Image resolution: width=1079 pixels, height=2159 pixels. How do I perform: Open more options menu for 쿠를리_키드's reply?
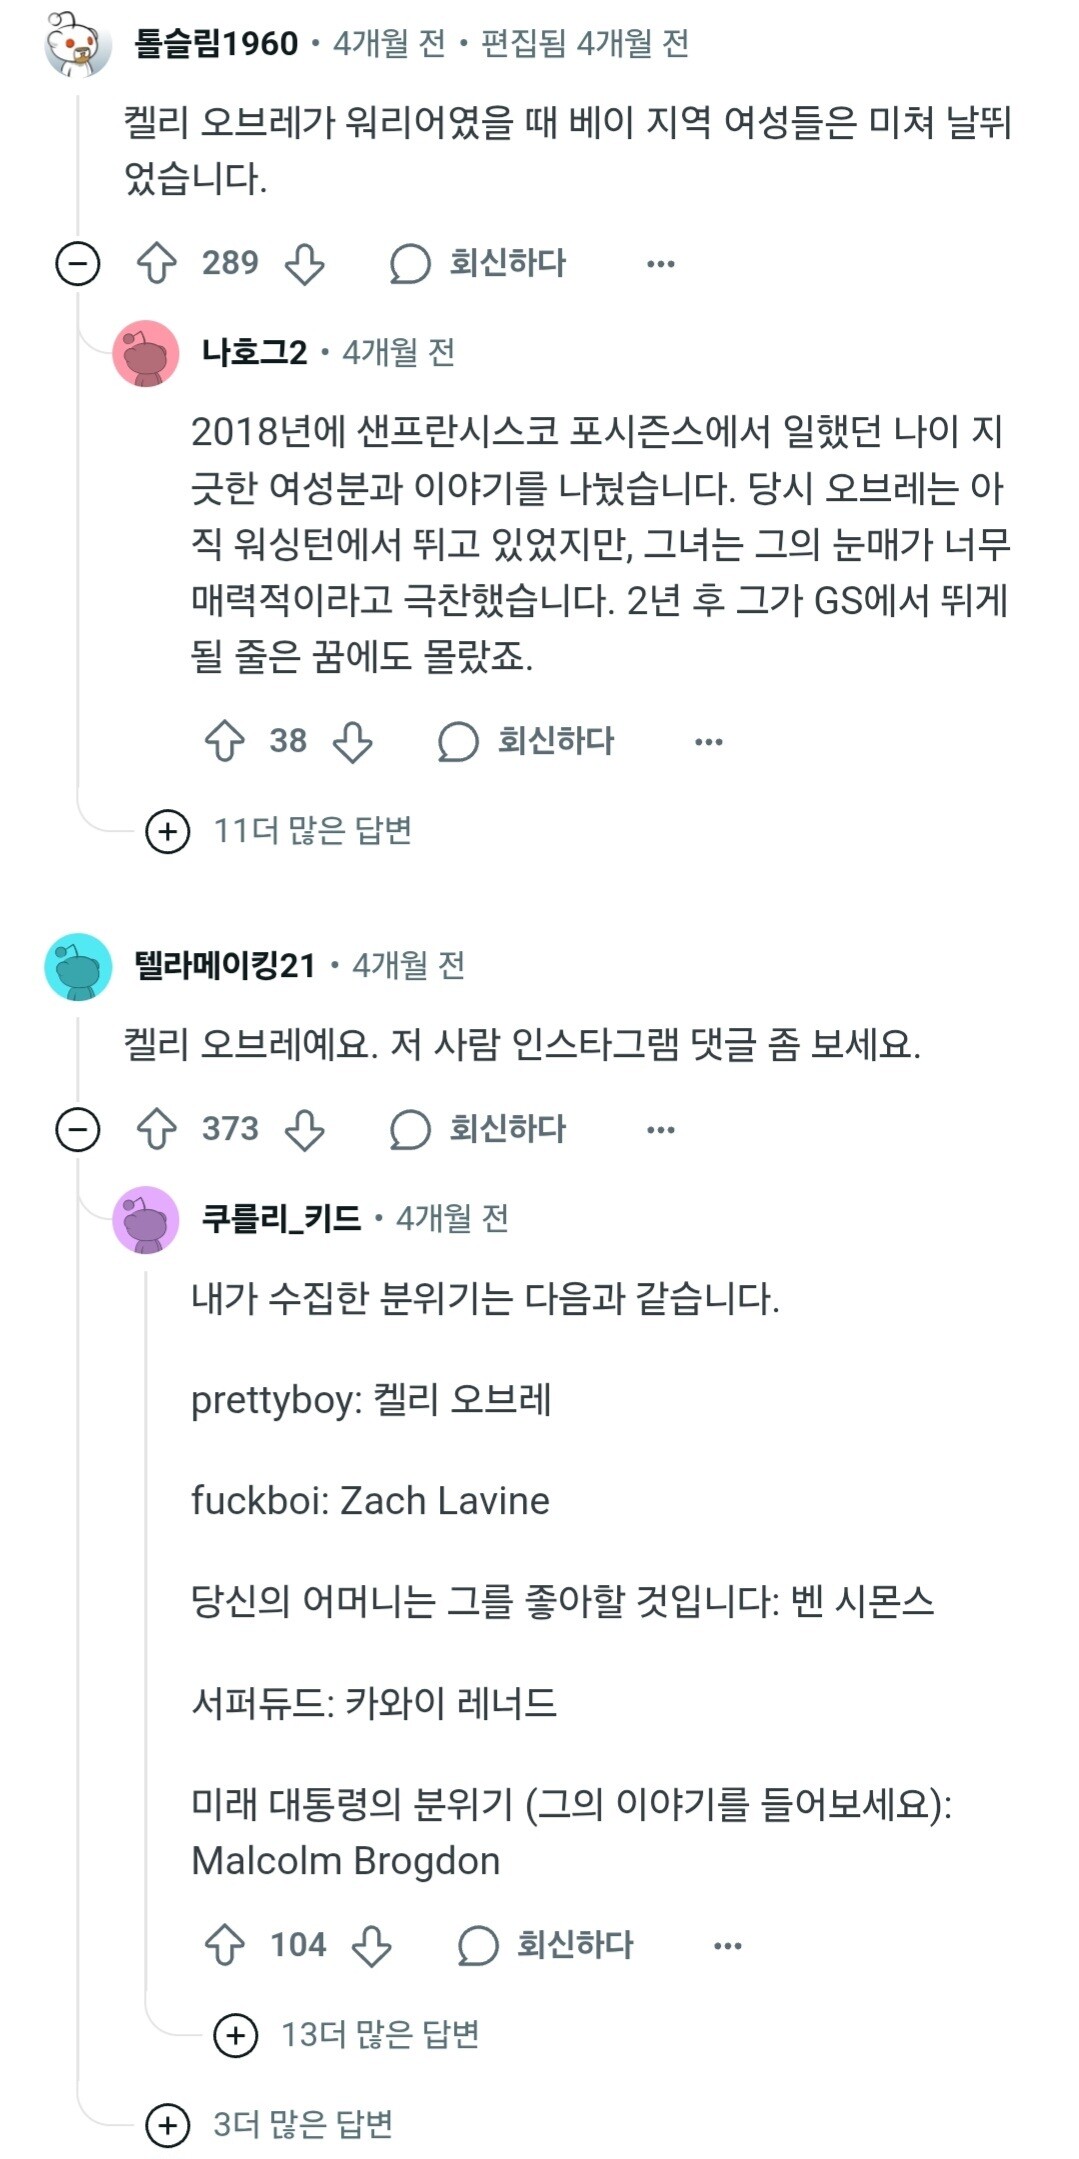coord(728,1946)
